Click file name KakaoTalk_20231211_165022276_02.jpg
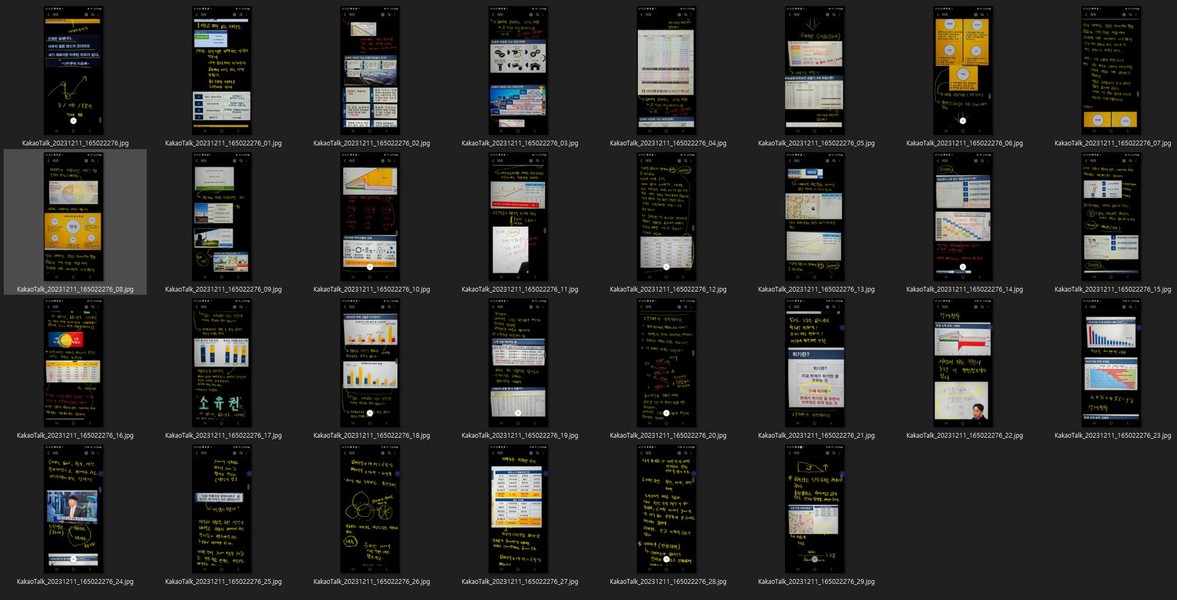The image size is (1177, 600). point(372,143)
